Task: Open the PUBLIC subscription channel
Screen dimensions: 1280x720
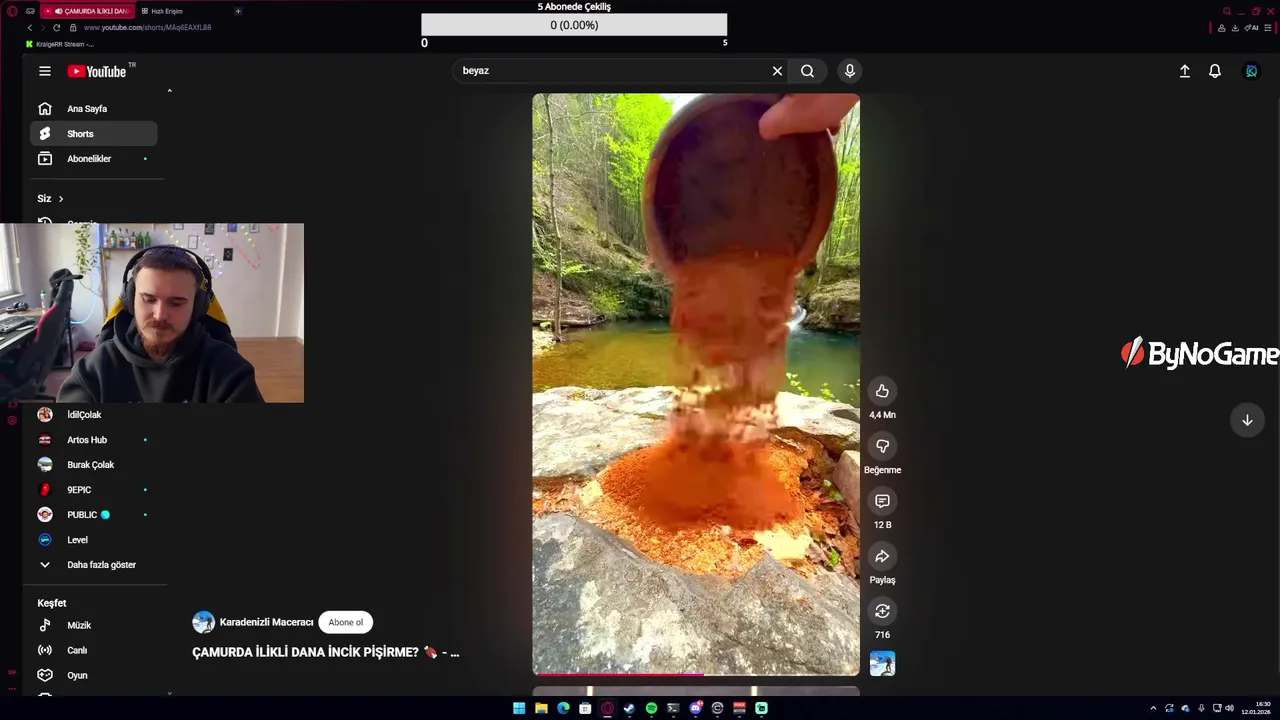Action: pyautogui.click(x=94, y=515)
